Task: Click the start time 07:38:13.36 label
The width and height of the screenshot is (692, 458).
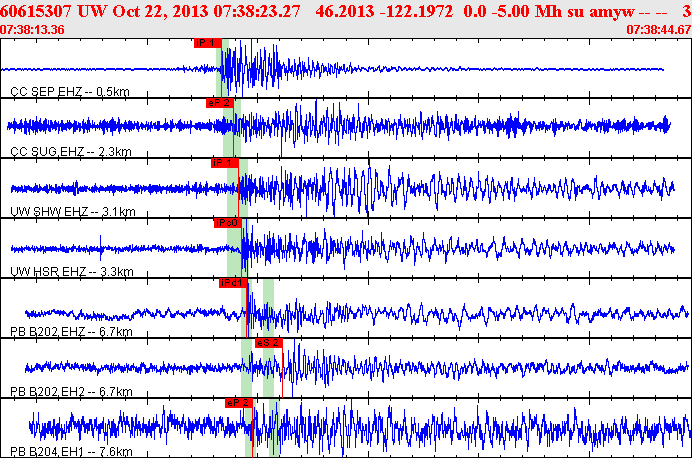Action: (32, 30)
